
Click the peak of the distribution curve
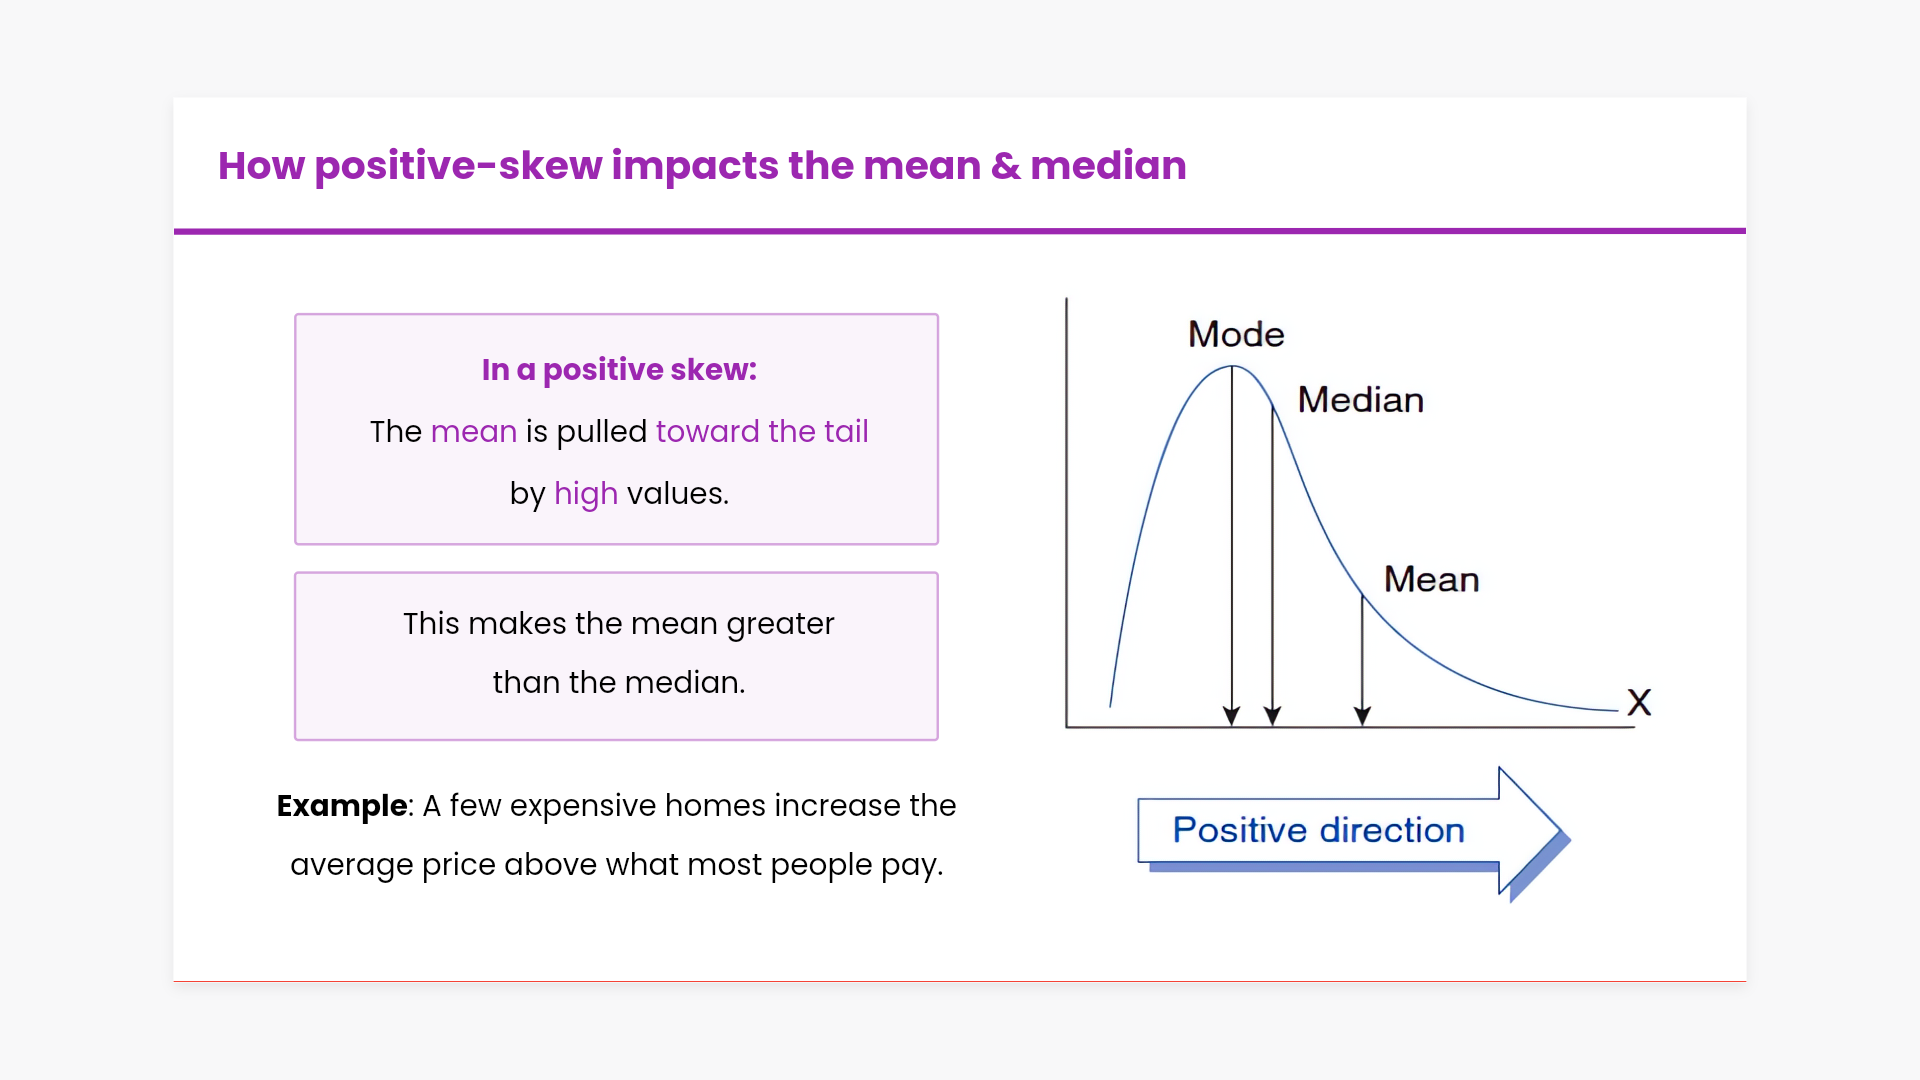(x=1232, y=367)
